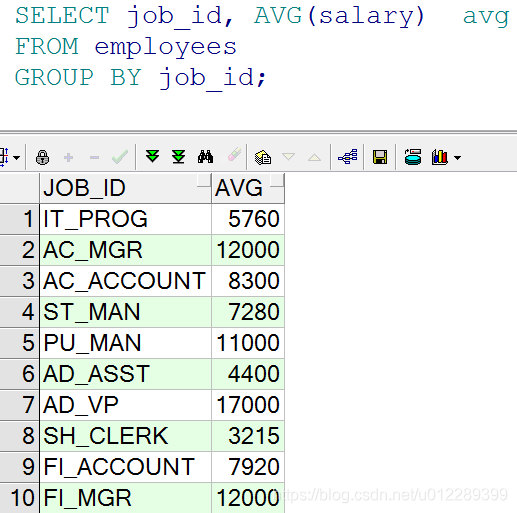
Task: Click the SELECT keyword in the SQL editor
Action: (x=62, y=15)
